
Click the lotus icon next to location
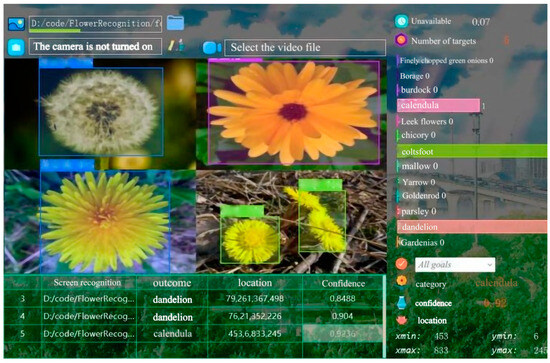tap(402, 320)
